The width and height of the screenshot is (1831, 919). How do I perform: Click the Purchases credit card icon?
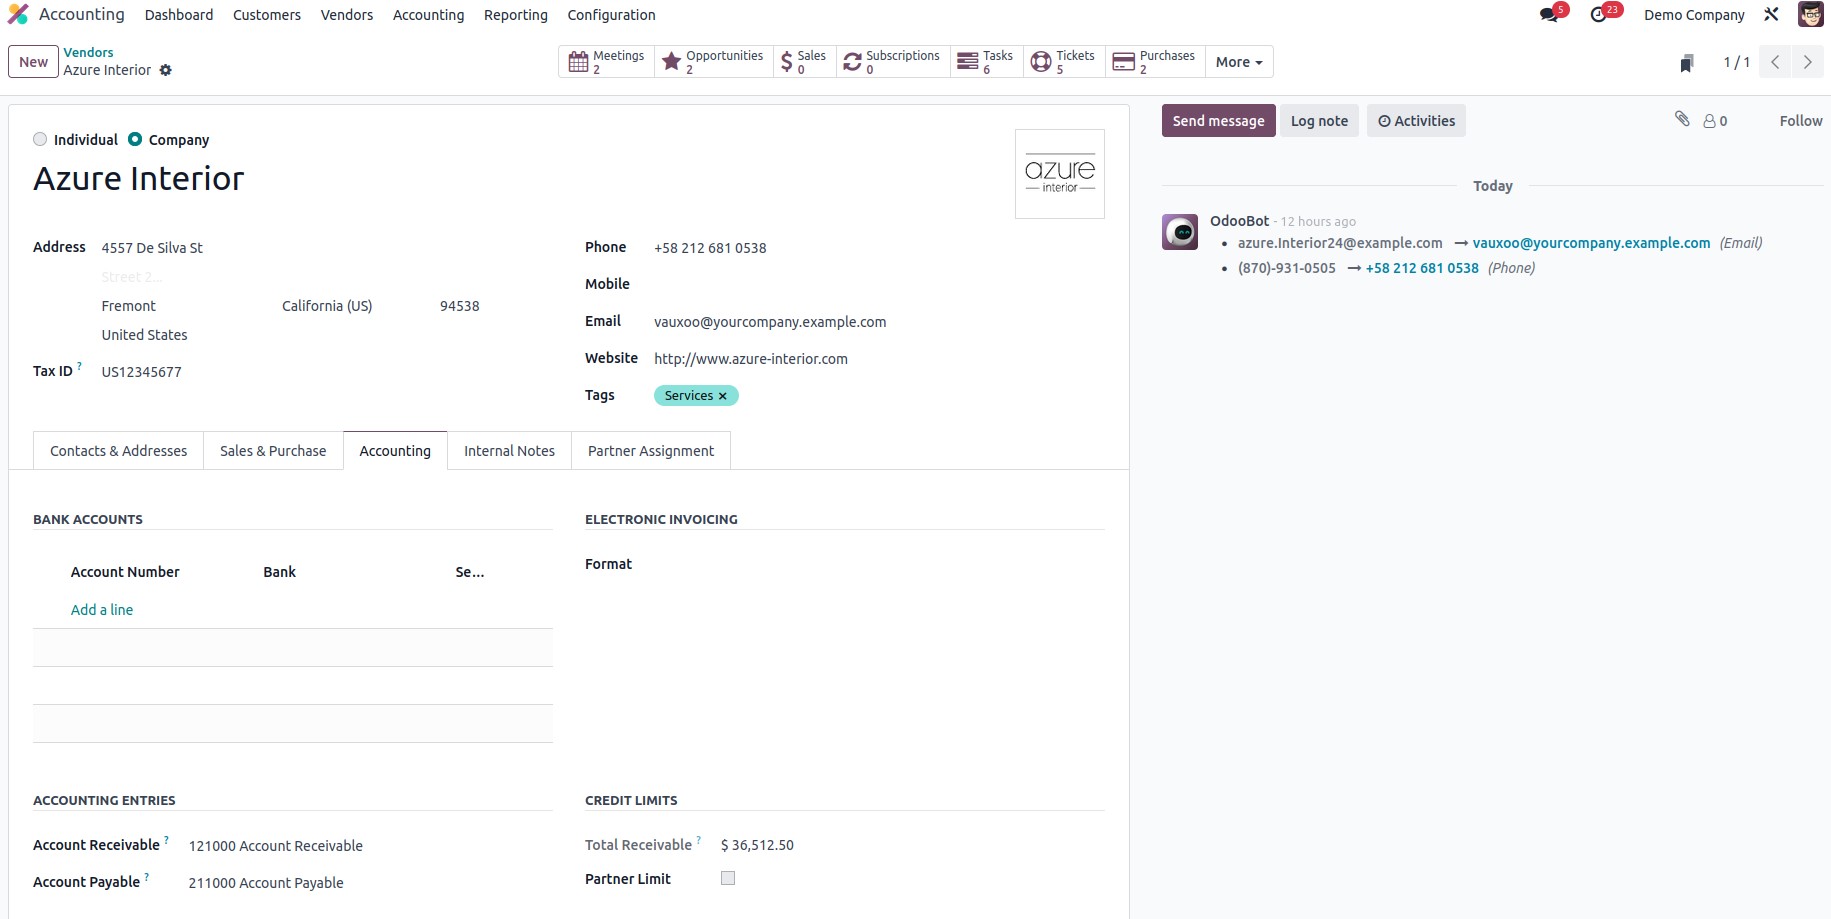(x=1124, y=62)
